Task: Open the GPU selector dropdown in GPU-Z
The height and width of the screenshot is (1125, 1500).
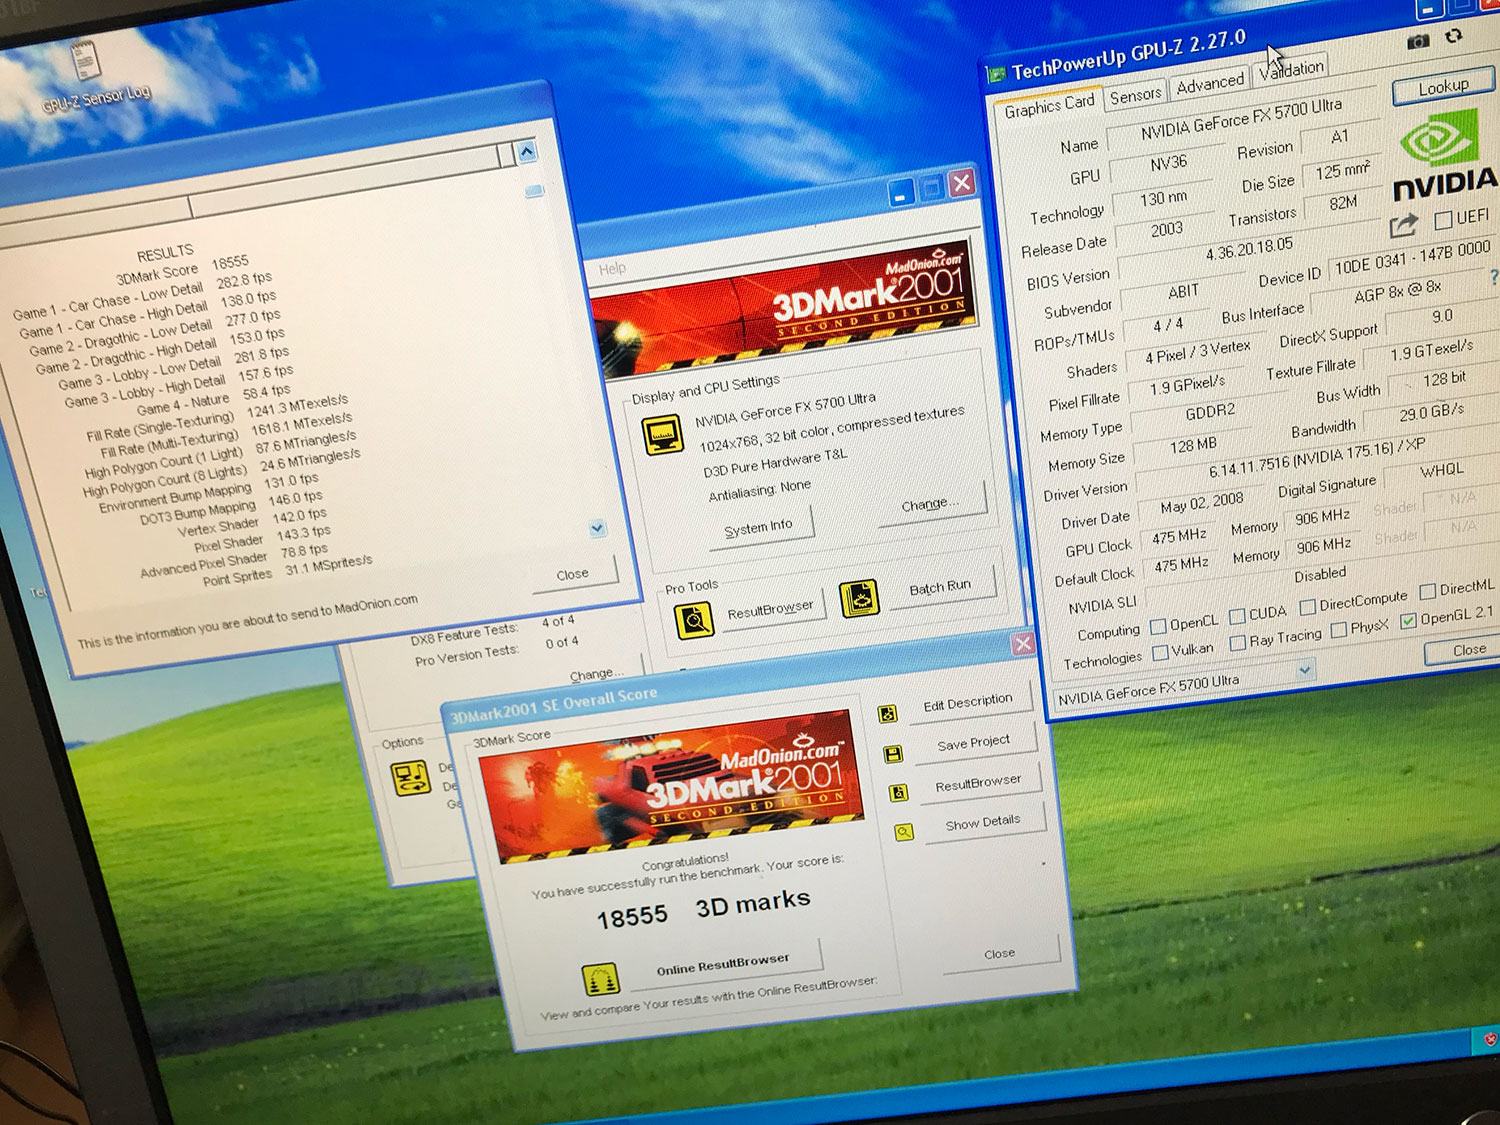Action: 1304,671
